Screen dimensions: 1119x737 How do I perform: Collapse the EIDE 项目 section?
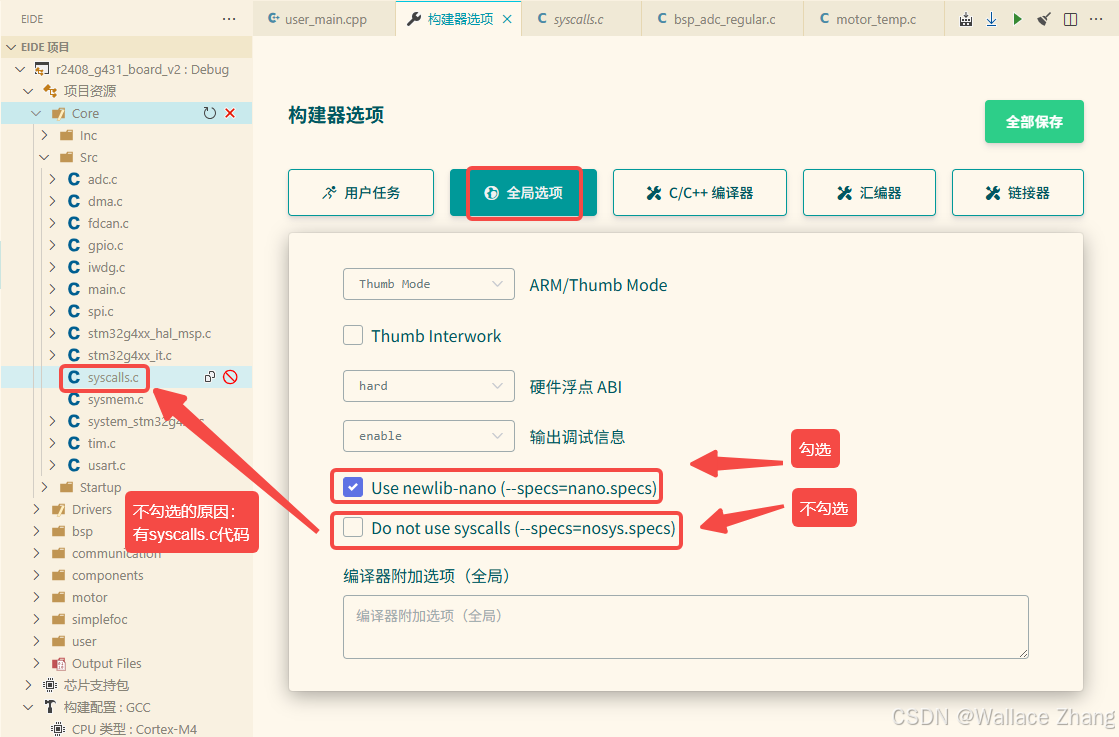[x=11, y=47]
